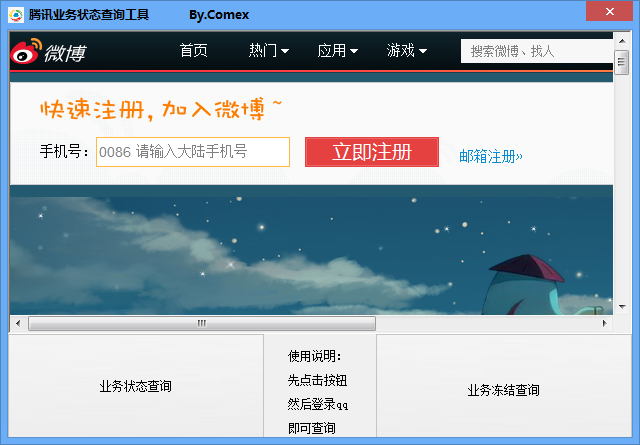Click the horizontal scrollbar thumb
Viewport: 640px width, 445px height.
202,323
